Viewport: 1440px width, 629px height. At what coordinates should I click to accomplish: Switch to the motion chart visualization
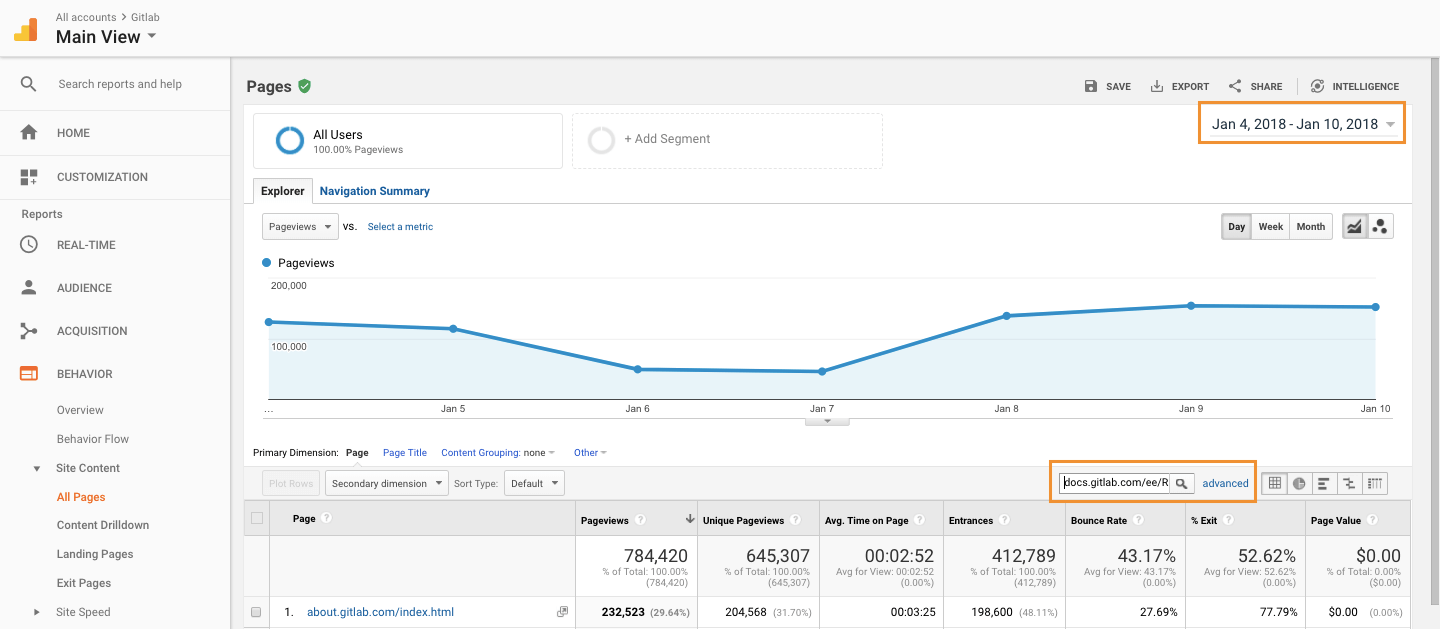1381,226
